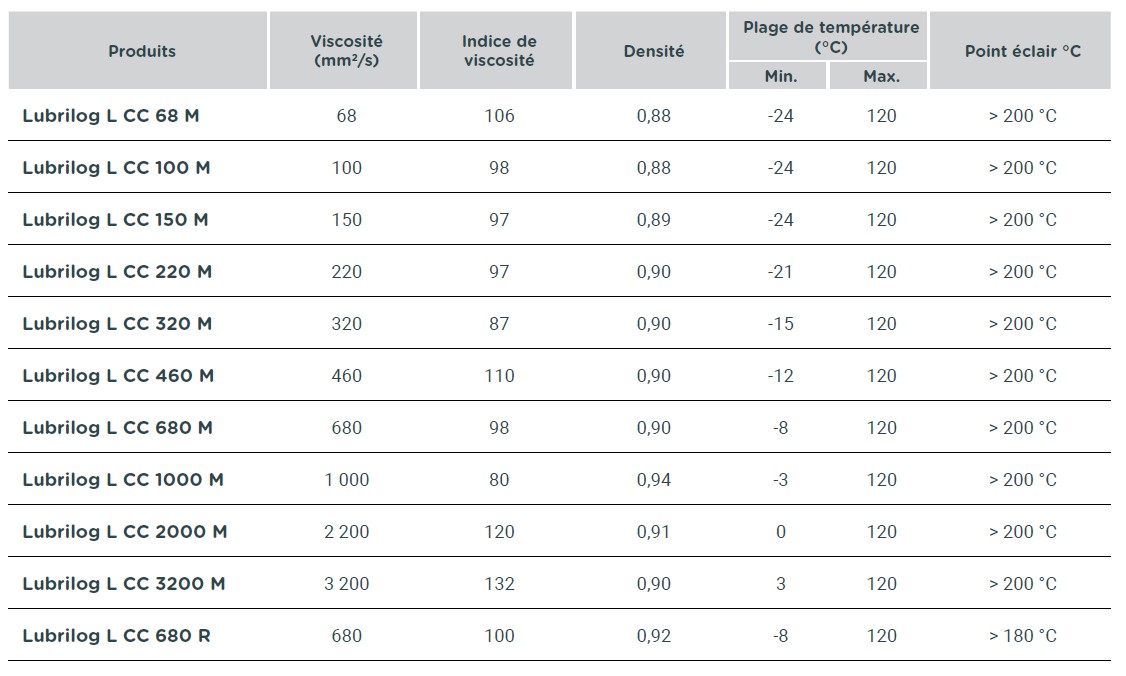Viewport: 1126px width, 676px height.
Task: Click the Lubrilog L CC 1000 M name
Action: [123, 480]
